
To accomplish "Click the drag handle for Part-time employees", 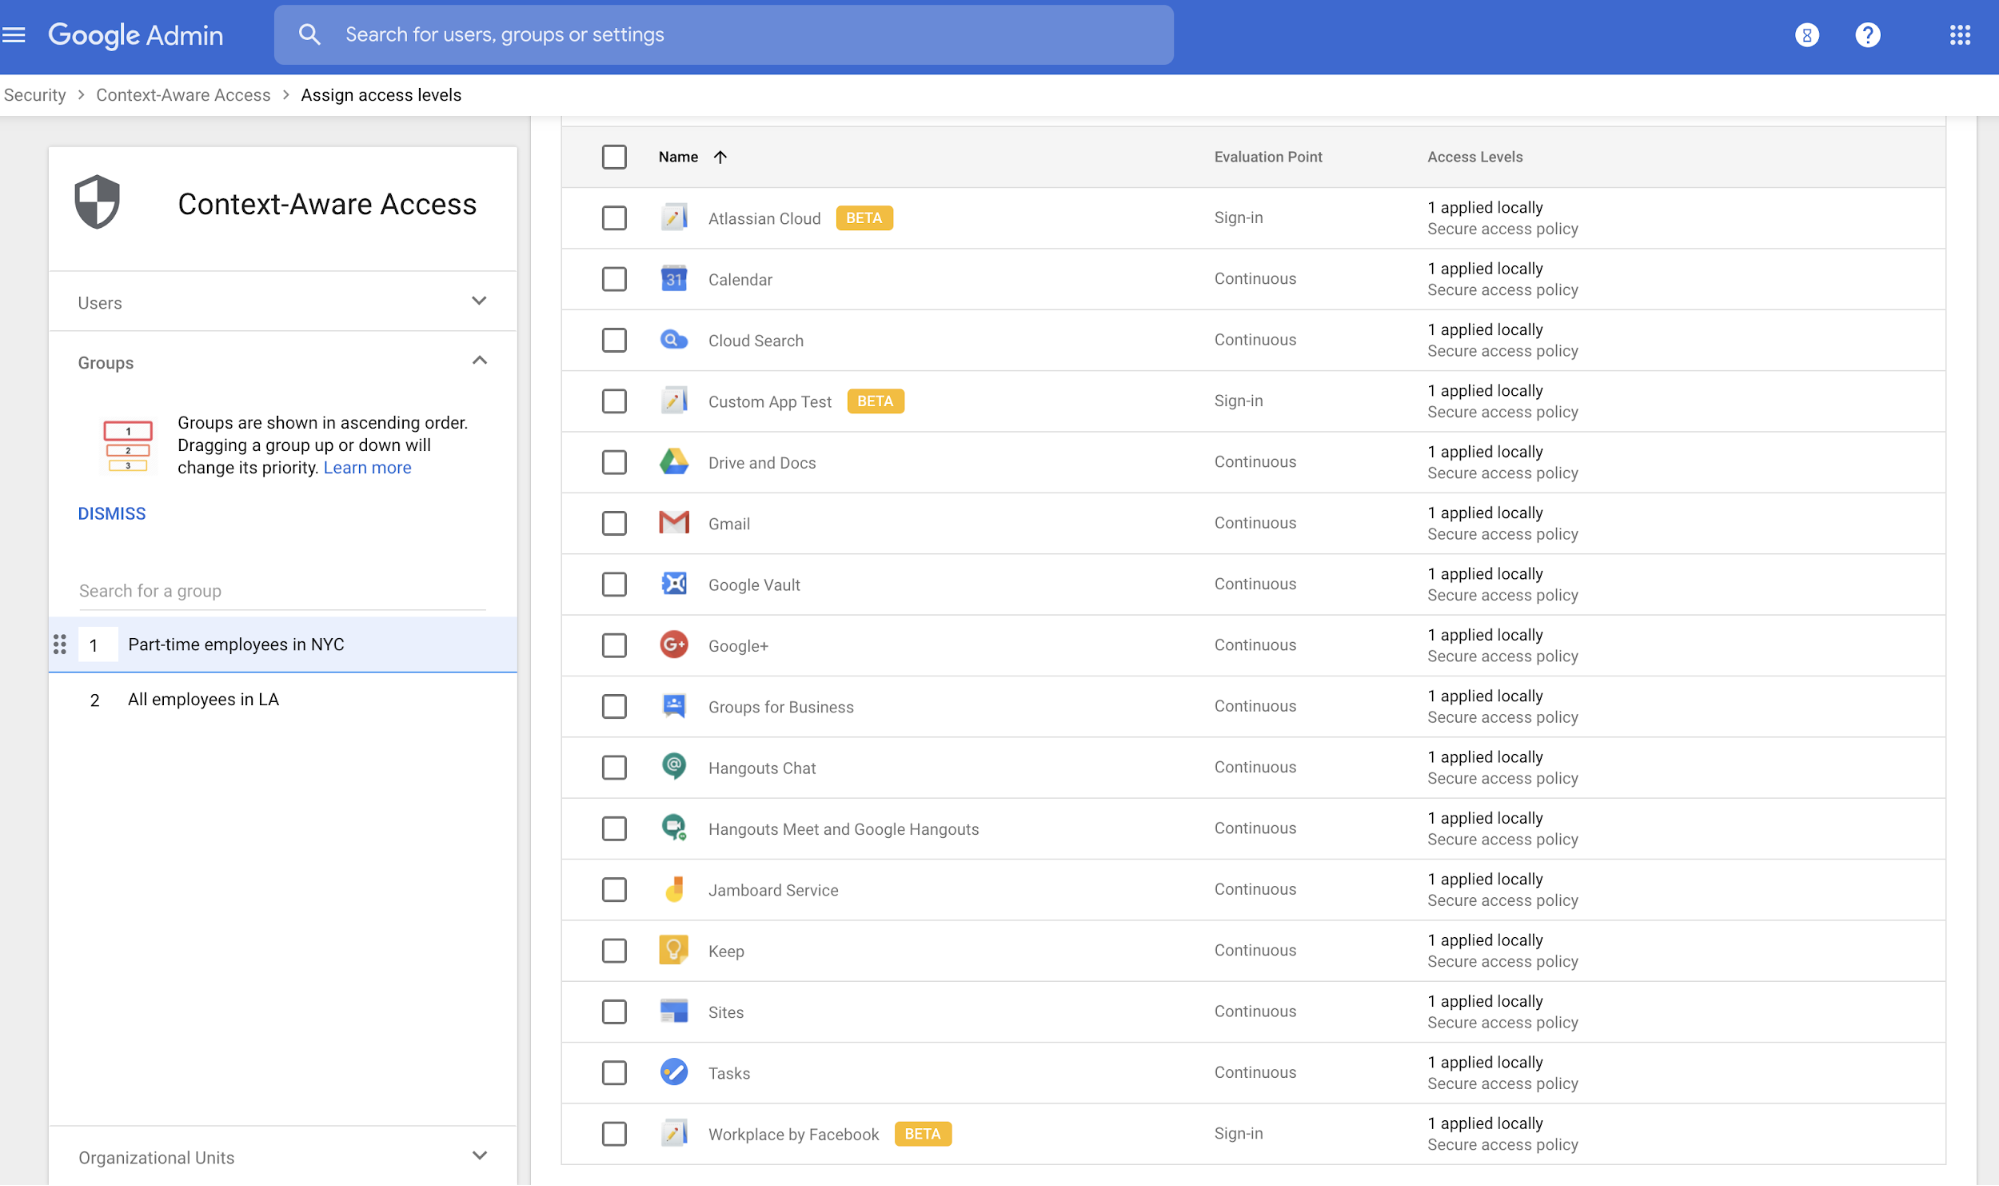I will (x=60, y=645).
